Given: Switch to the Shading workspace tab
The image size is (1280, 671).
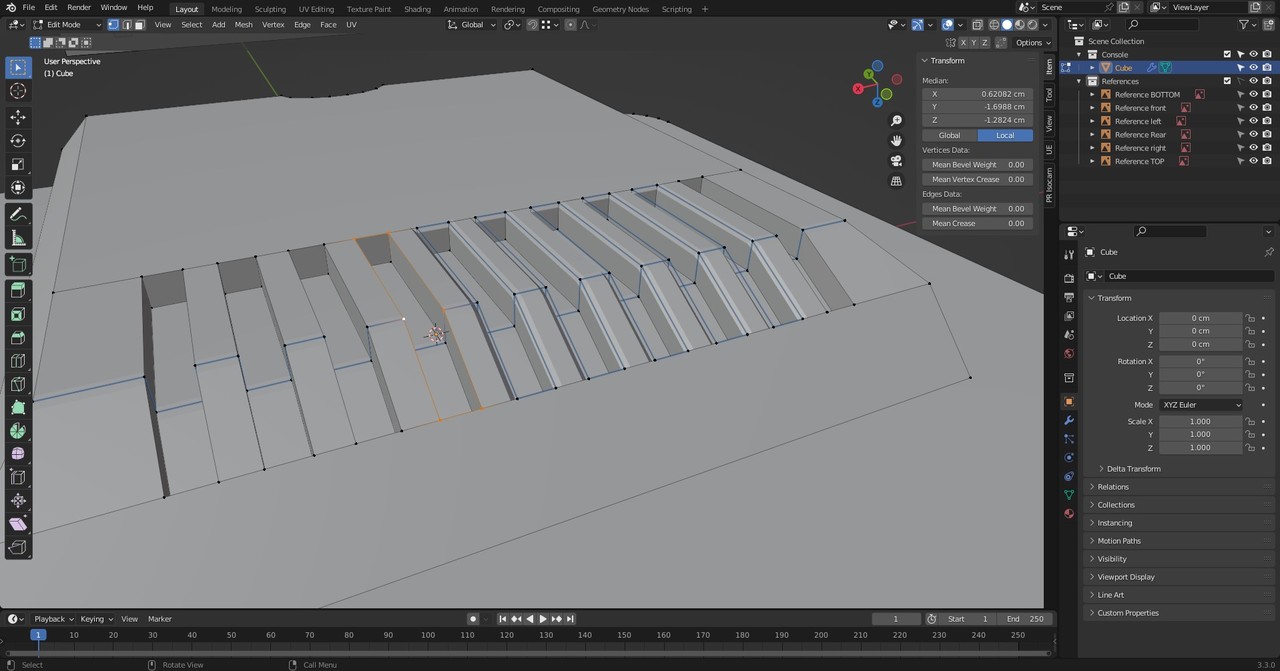Looking at the screenshot, I should (x=418, y=8).
